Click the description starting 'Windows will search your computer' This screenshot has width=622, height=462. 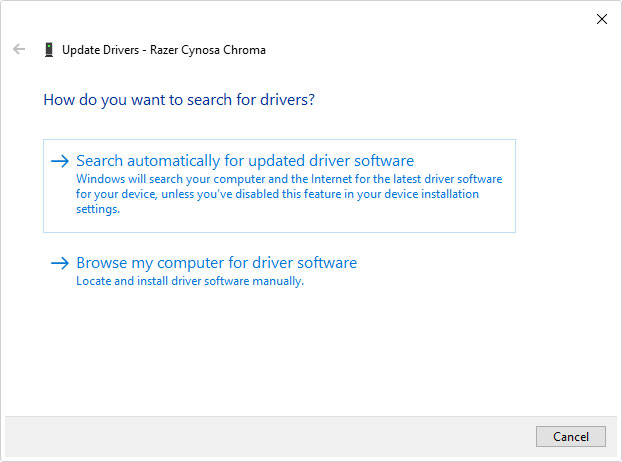pyautogui.click(x=289, y=194)
